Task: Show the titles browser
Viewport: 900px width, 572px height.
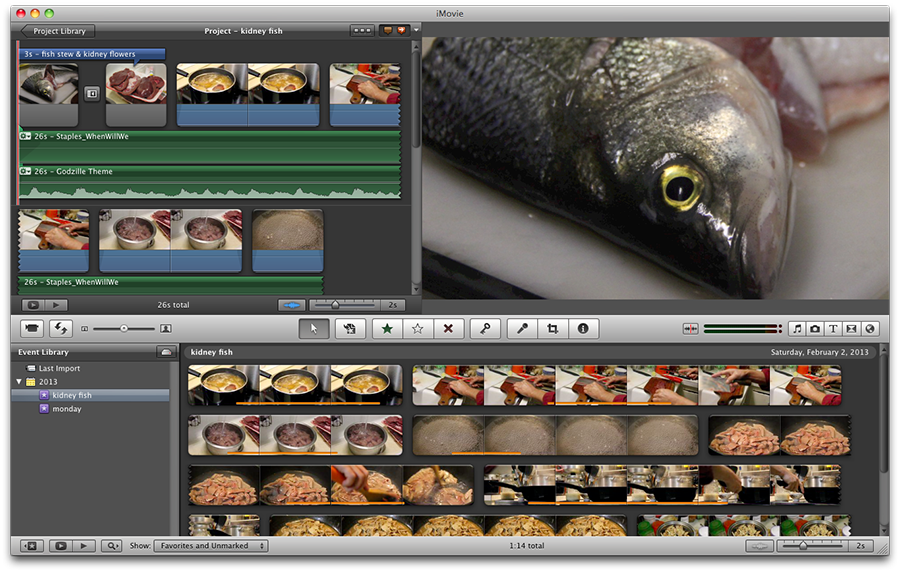Action: (833, 328)
